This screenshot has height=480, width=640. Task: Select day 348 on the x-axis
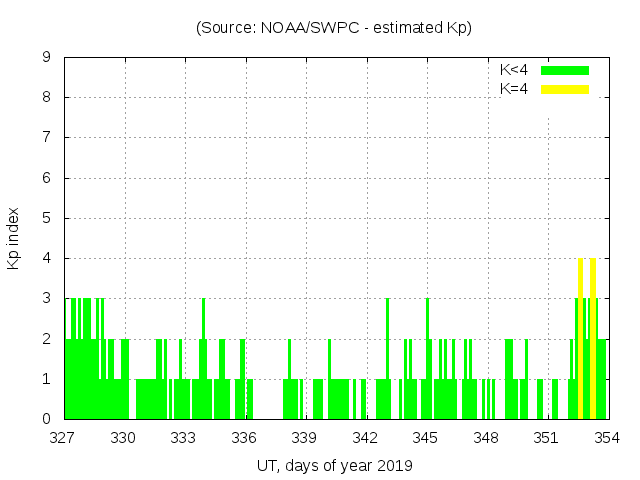click(487, 438)
